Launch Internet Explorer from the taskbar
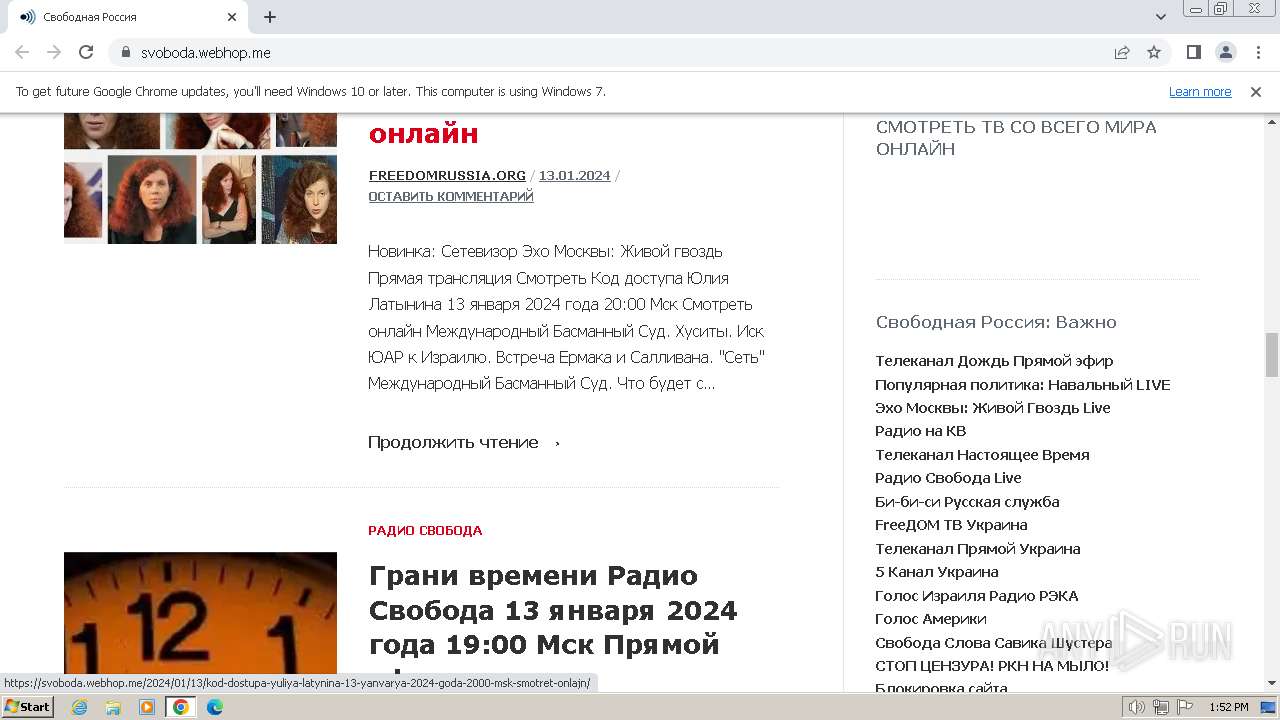The image size is (1280, 720). pyautogui.click(x=79, y=707)
